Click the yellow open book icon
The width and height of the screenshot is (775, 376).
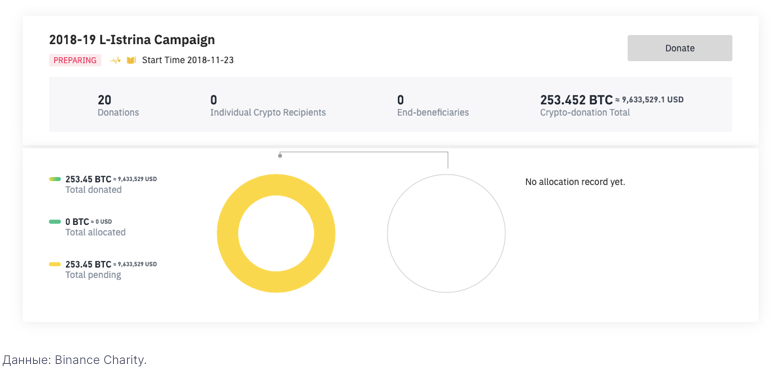[131, 60]
